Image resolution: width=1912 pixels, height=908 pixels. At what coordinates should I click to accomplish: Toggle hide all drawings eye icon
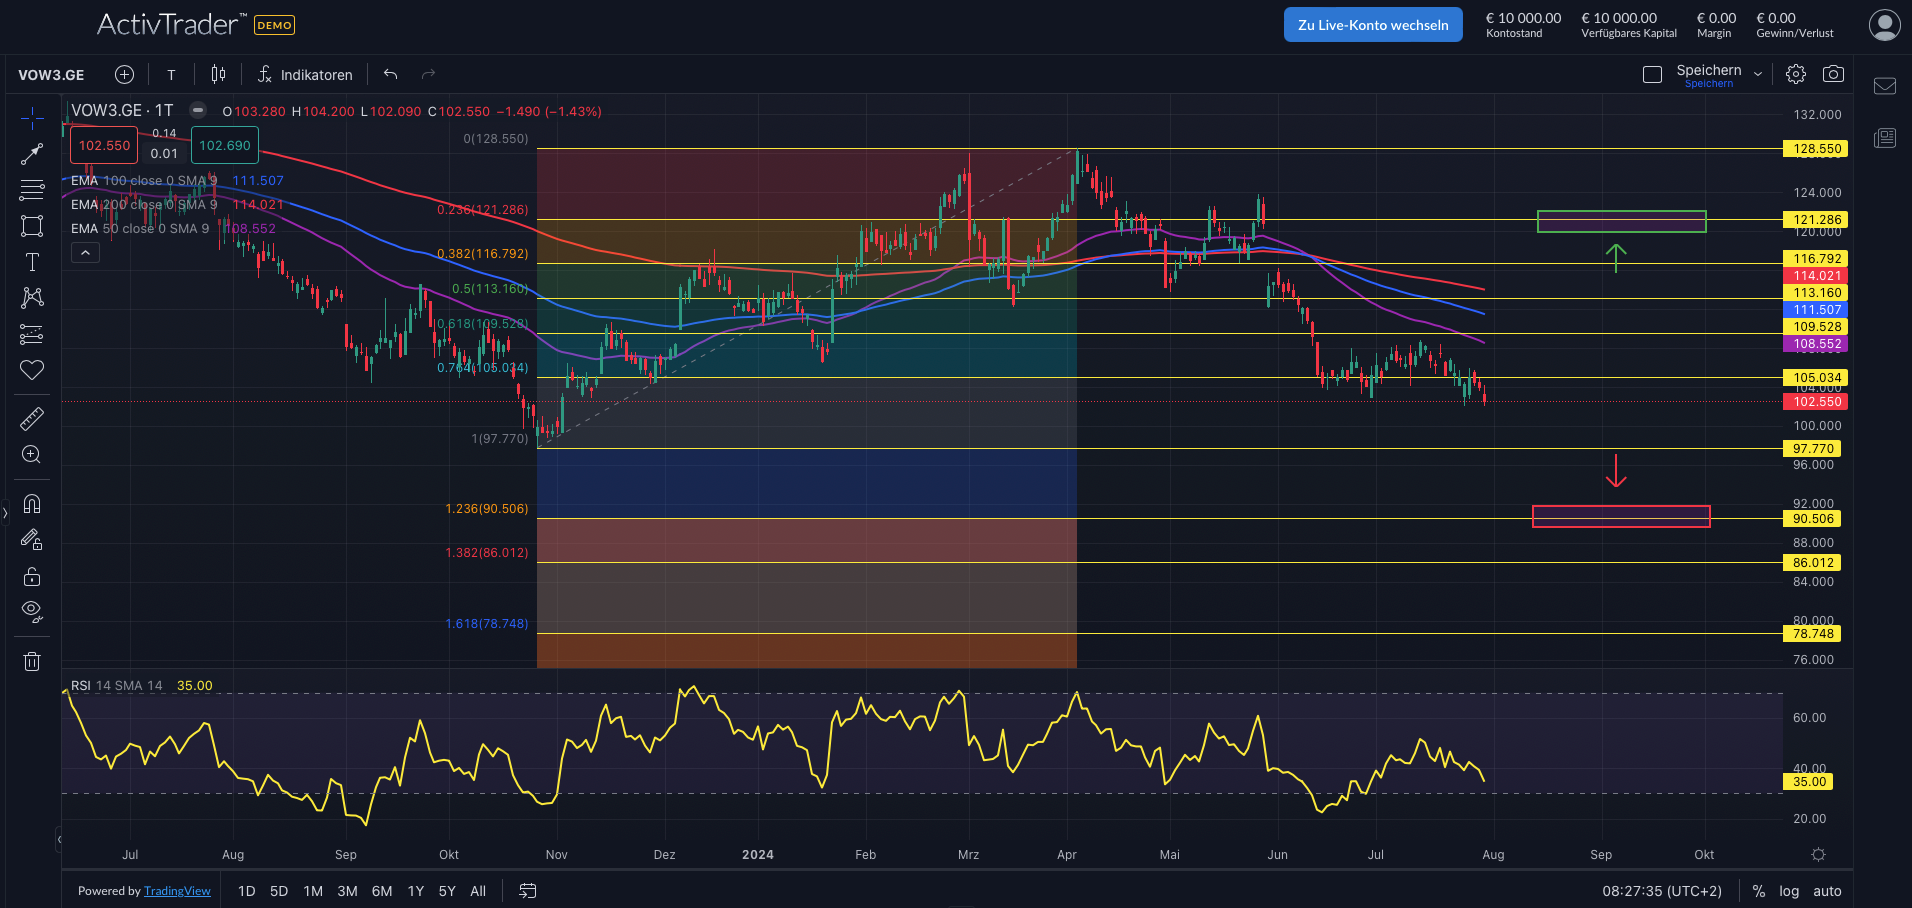click(32, 611)
